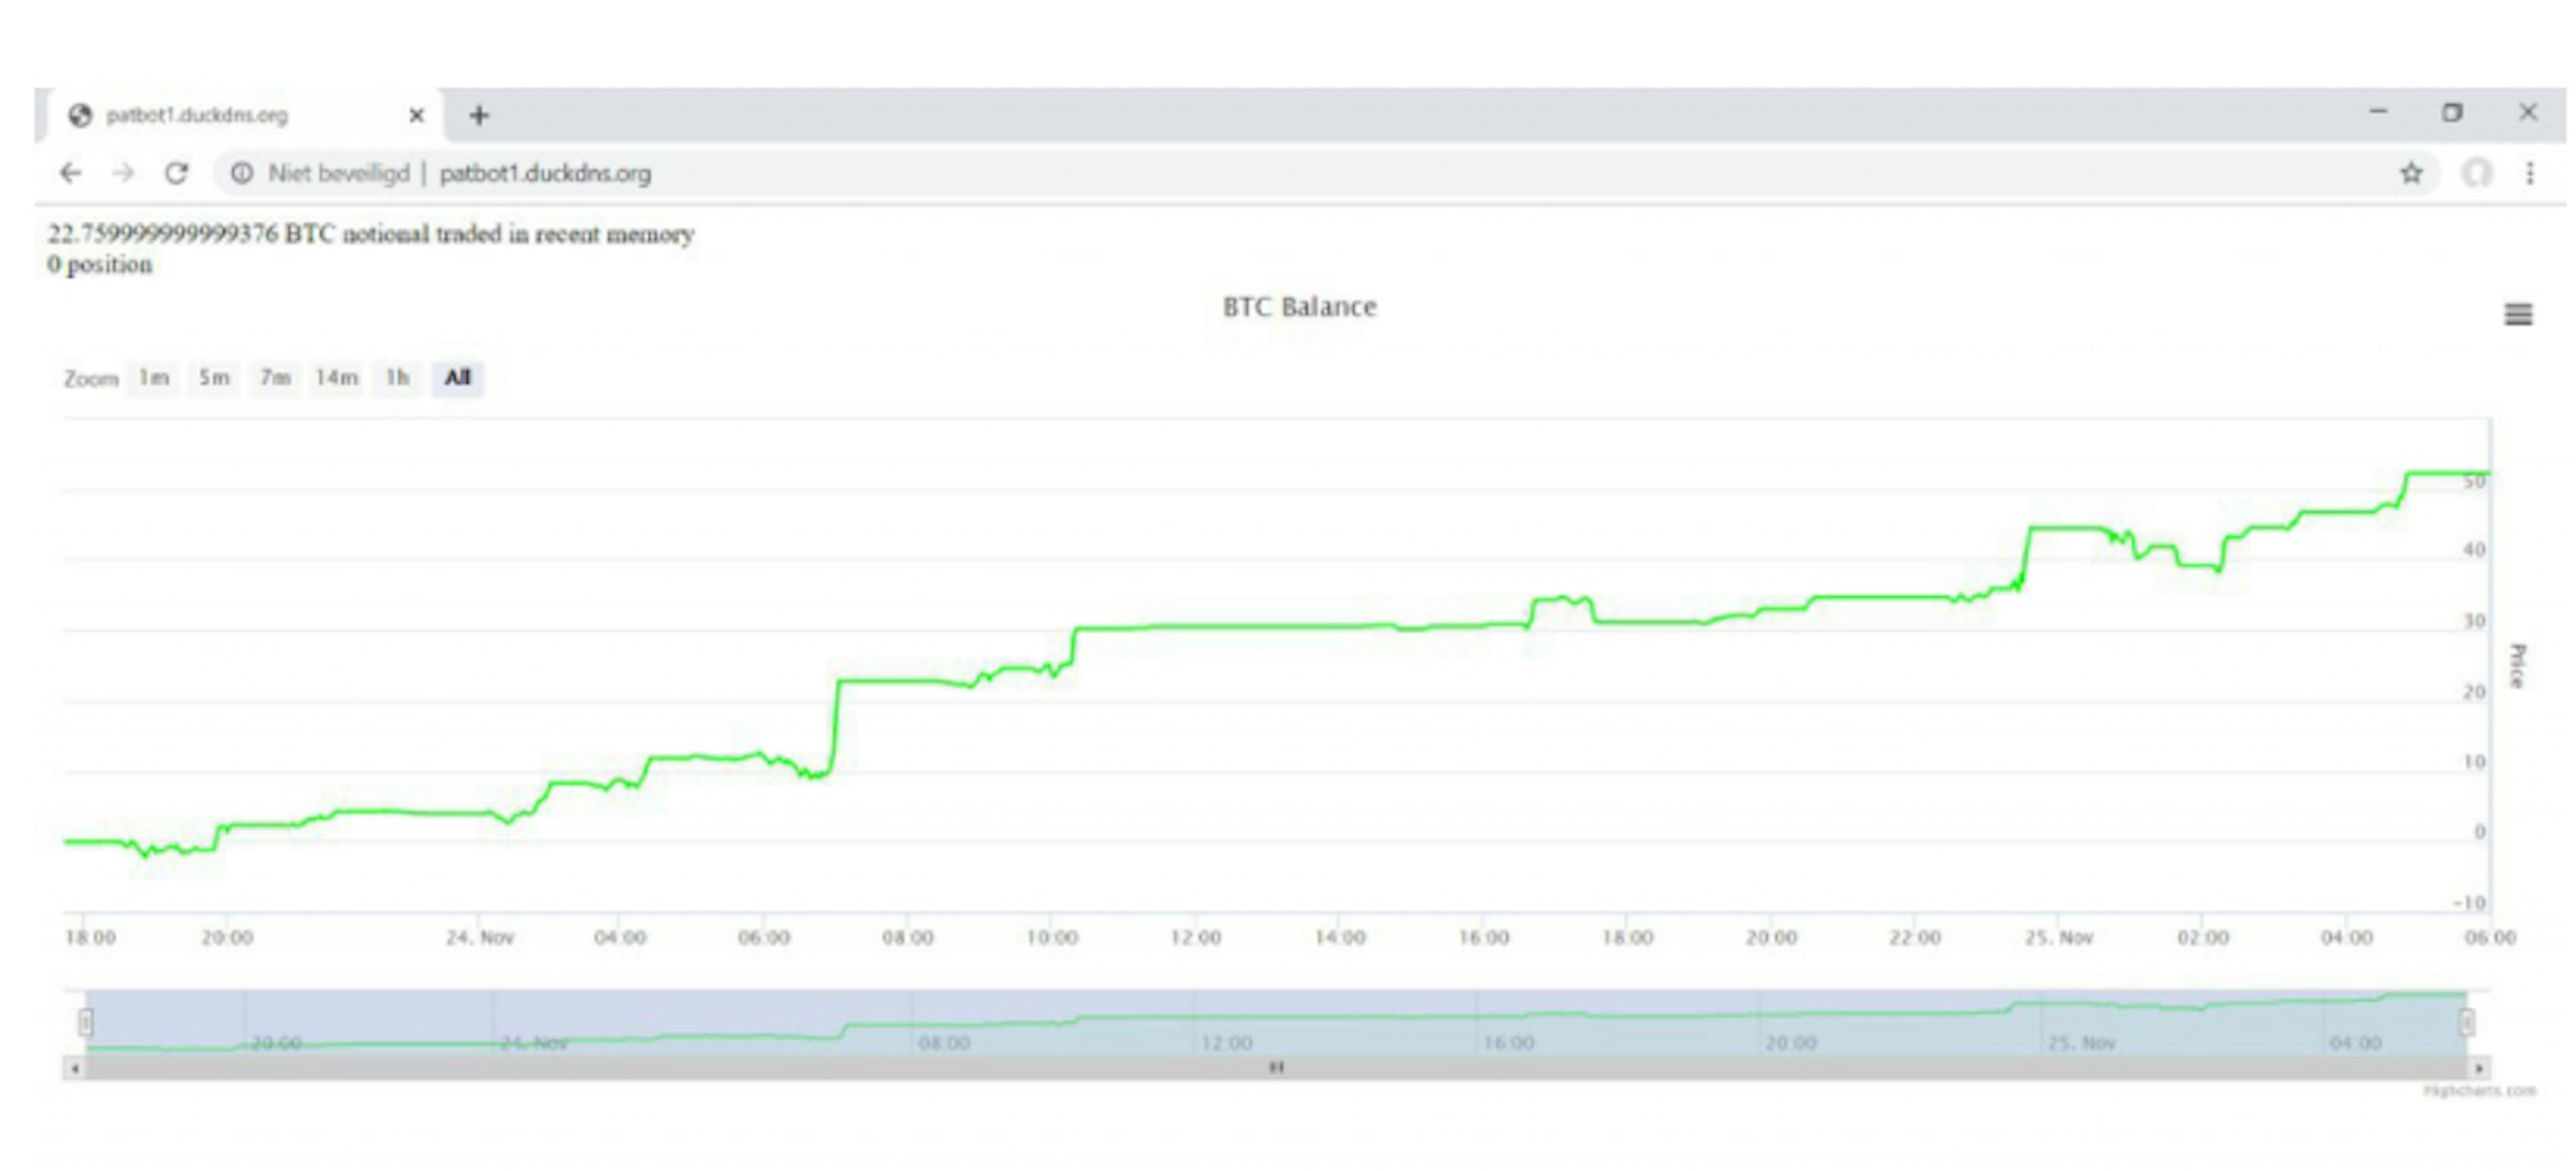Open the Highcharts.com credit link
Viewport: 2576px width, 1171px height.
point(2480,1091)
